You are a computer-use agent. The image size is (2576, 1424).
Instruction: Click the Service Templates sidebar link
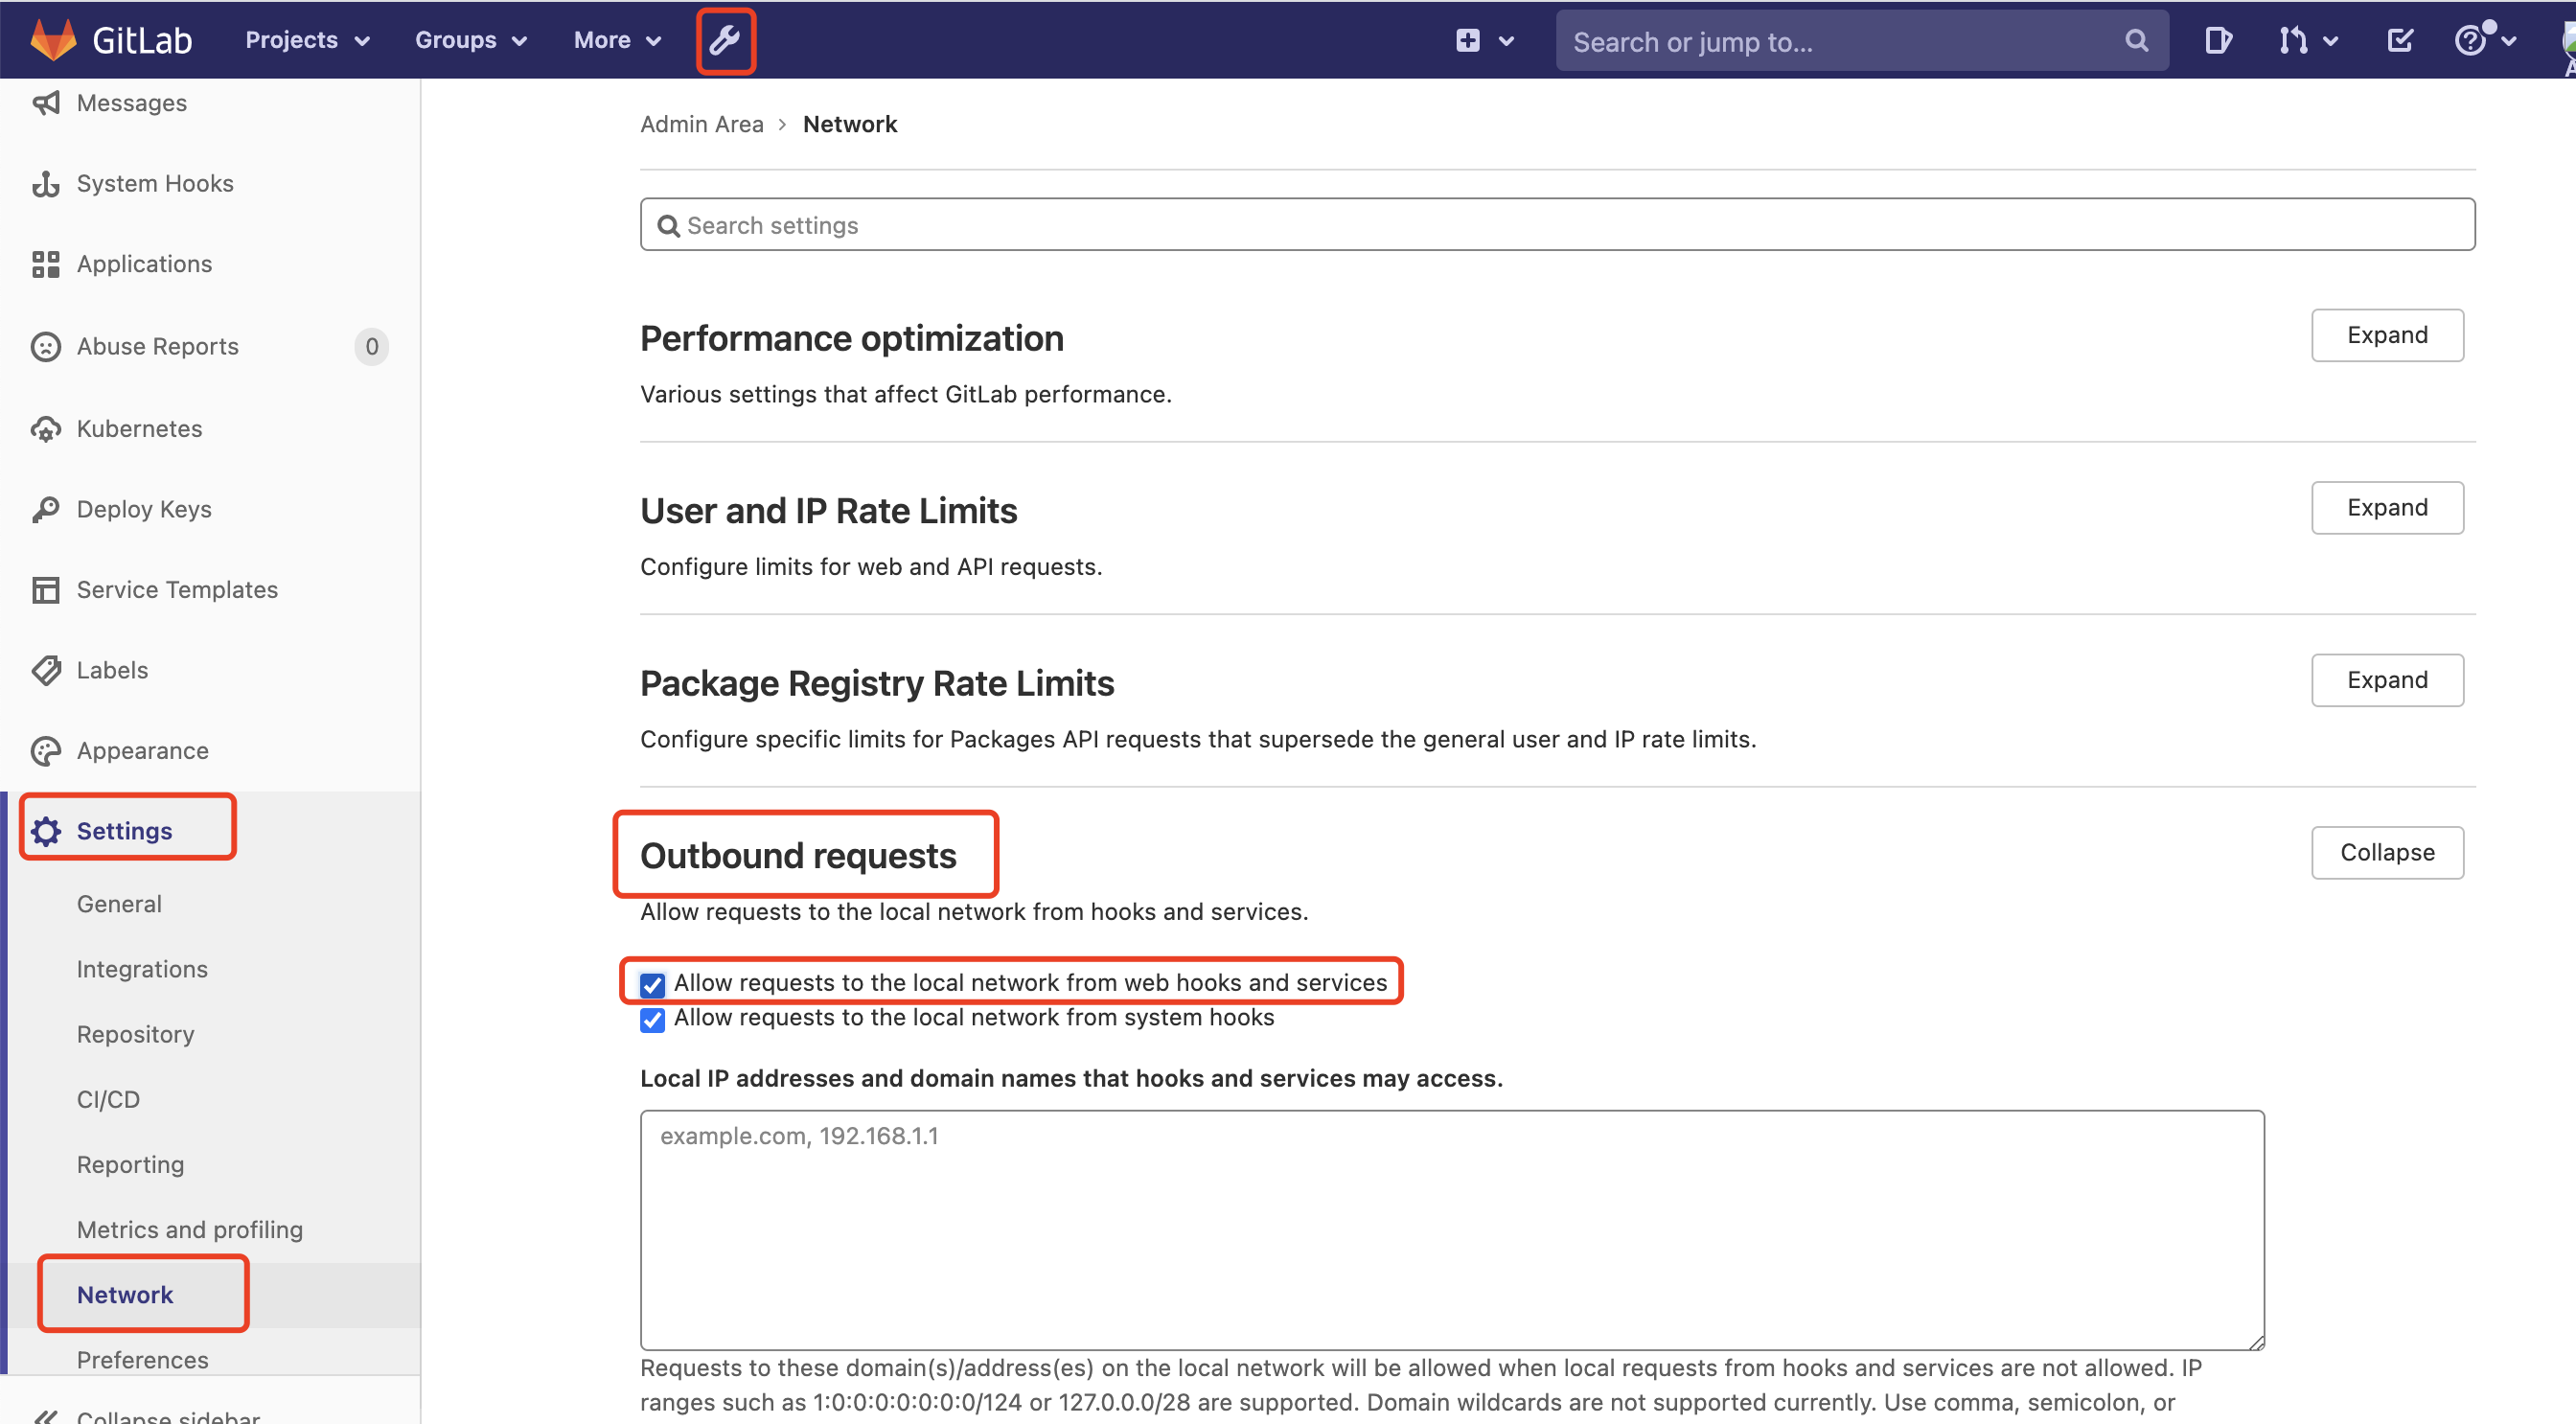(177, 590)
